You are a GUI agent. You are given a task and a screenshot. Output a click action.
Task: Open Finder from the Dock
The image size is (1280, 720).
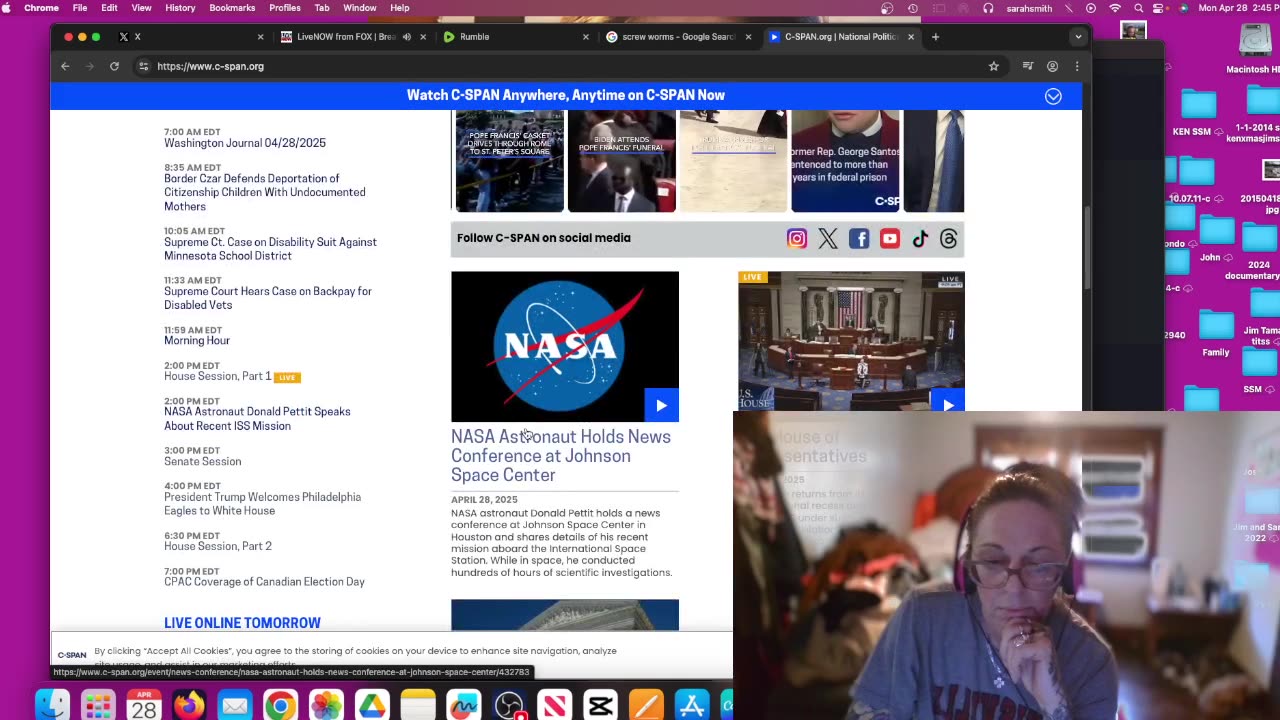(52, 706)
